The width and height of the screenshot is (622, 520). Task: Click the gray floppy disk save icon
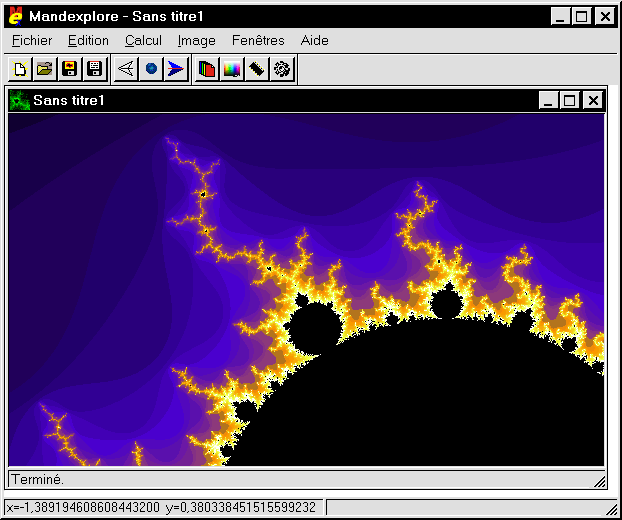pos(95,69)
